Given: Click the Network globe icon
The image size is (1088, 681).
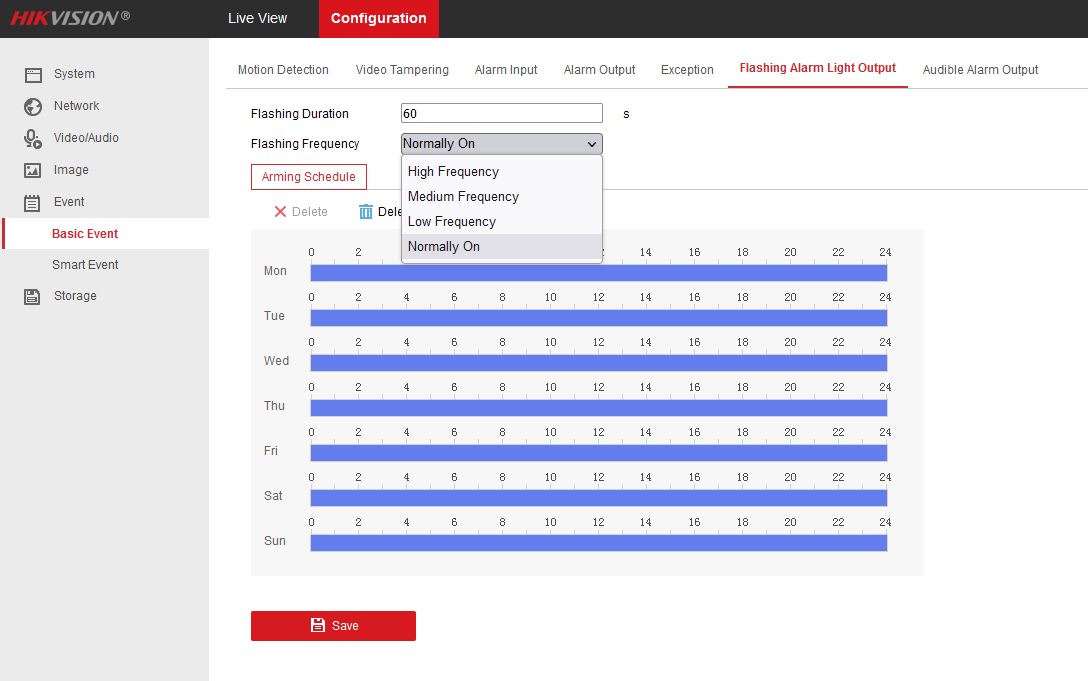Looking at the screenshot, I should point(33,106).
